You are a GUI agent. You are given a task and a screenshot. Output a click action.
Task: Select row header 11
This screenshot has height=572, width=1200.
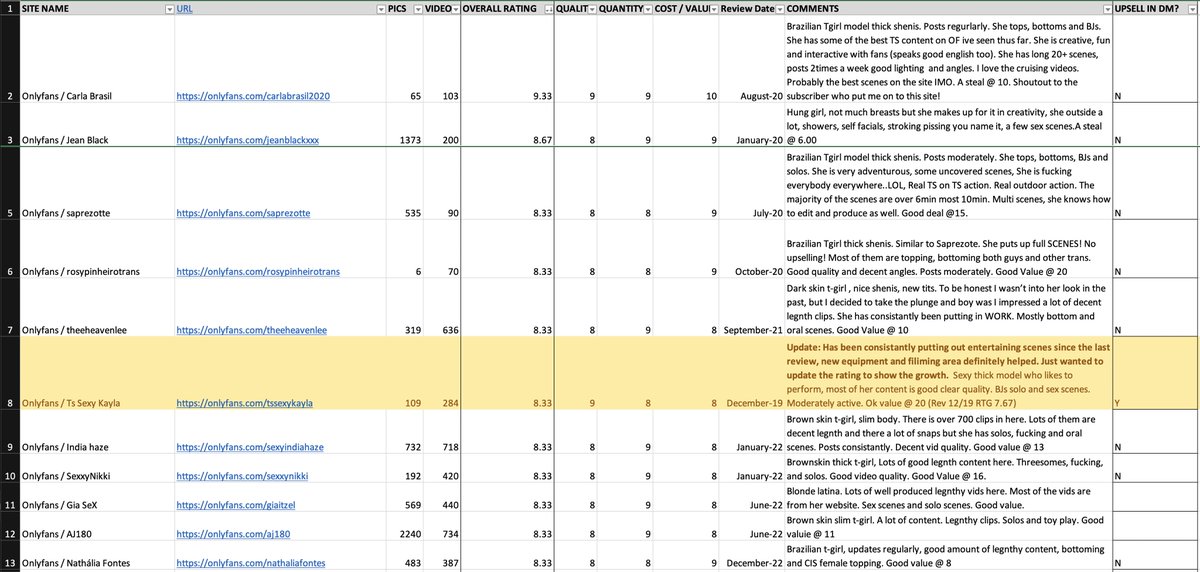click(9, 499)
